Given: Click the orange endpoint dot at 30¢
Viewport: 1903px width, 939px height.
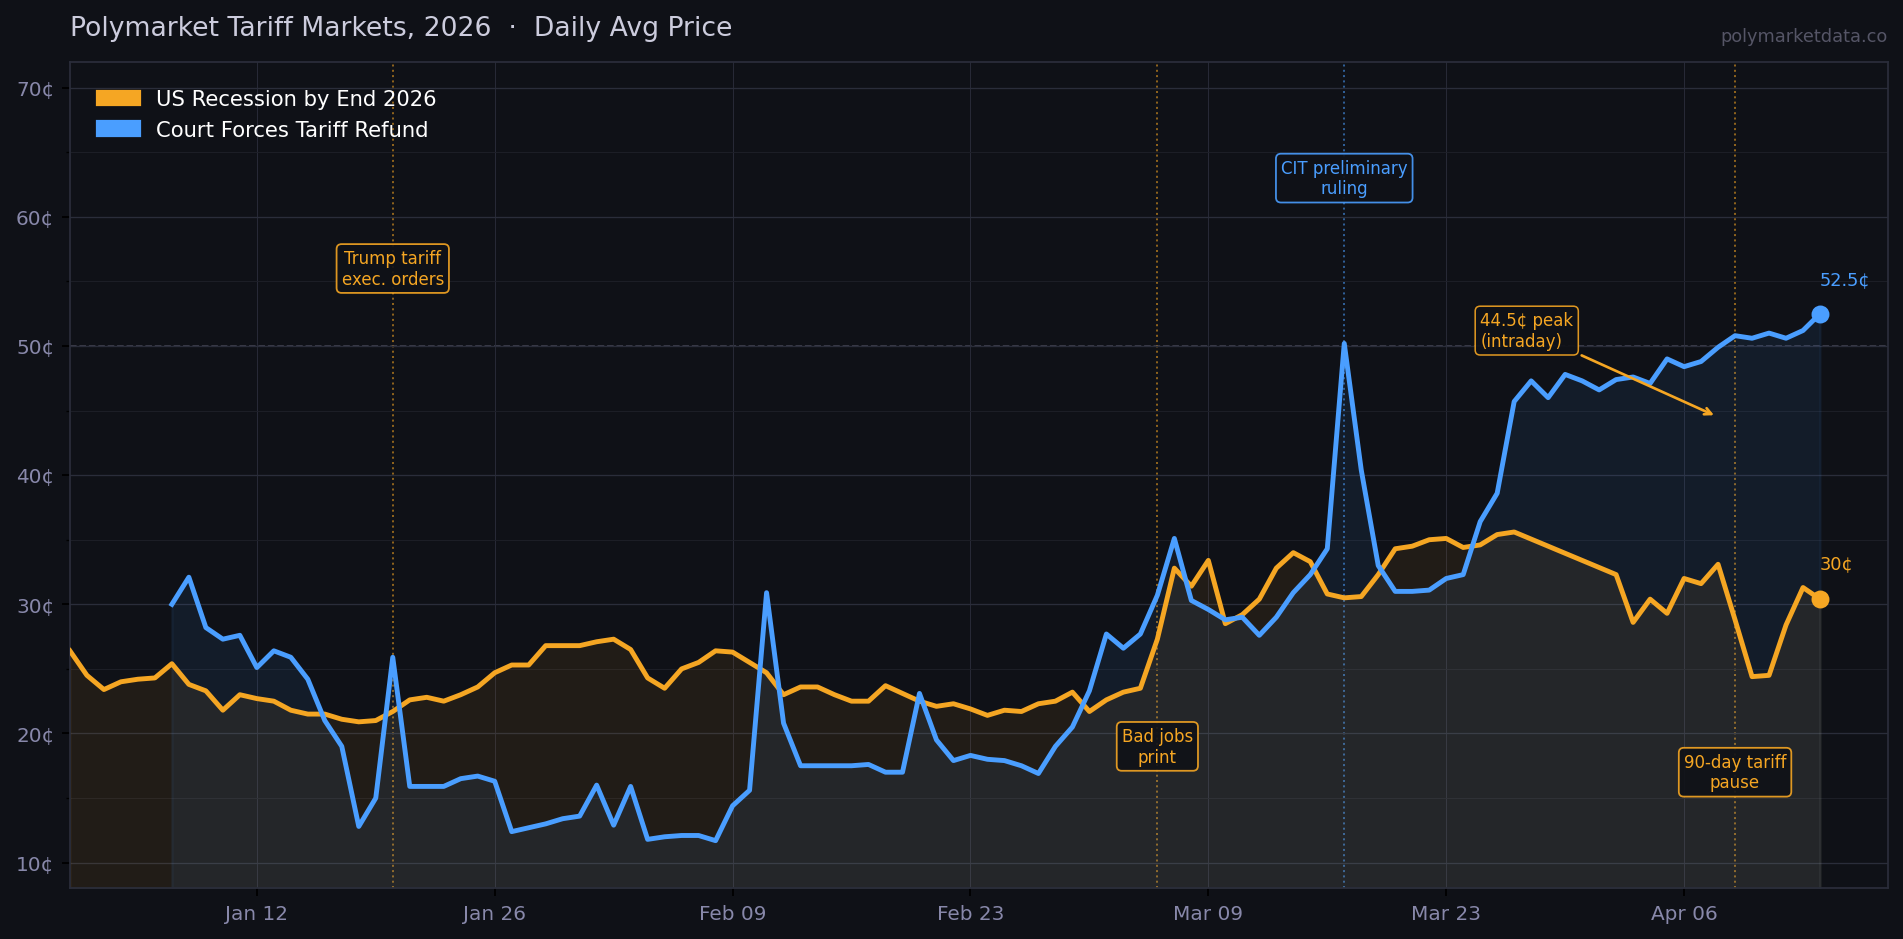Looking at the screenshot, I should click(x=1820, y=599).
